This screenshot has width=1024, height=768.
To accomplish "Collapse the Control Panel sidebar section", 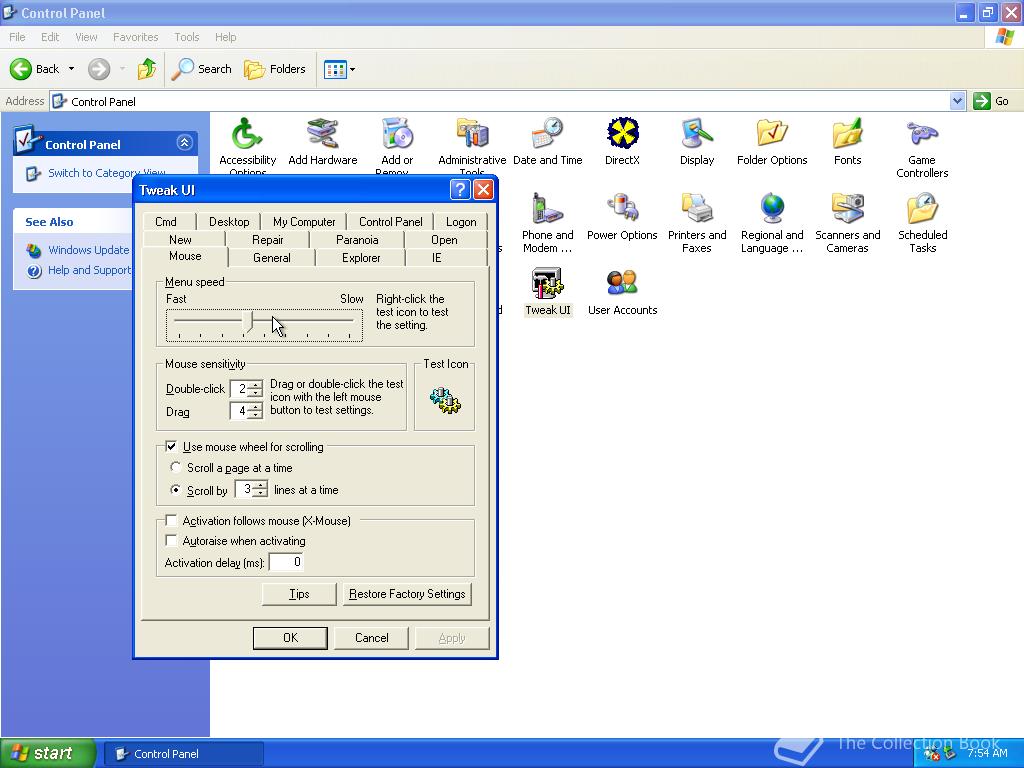I will pyautogui.click(x=184, y=142).
